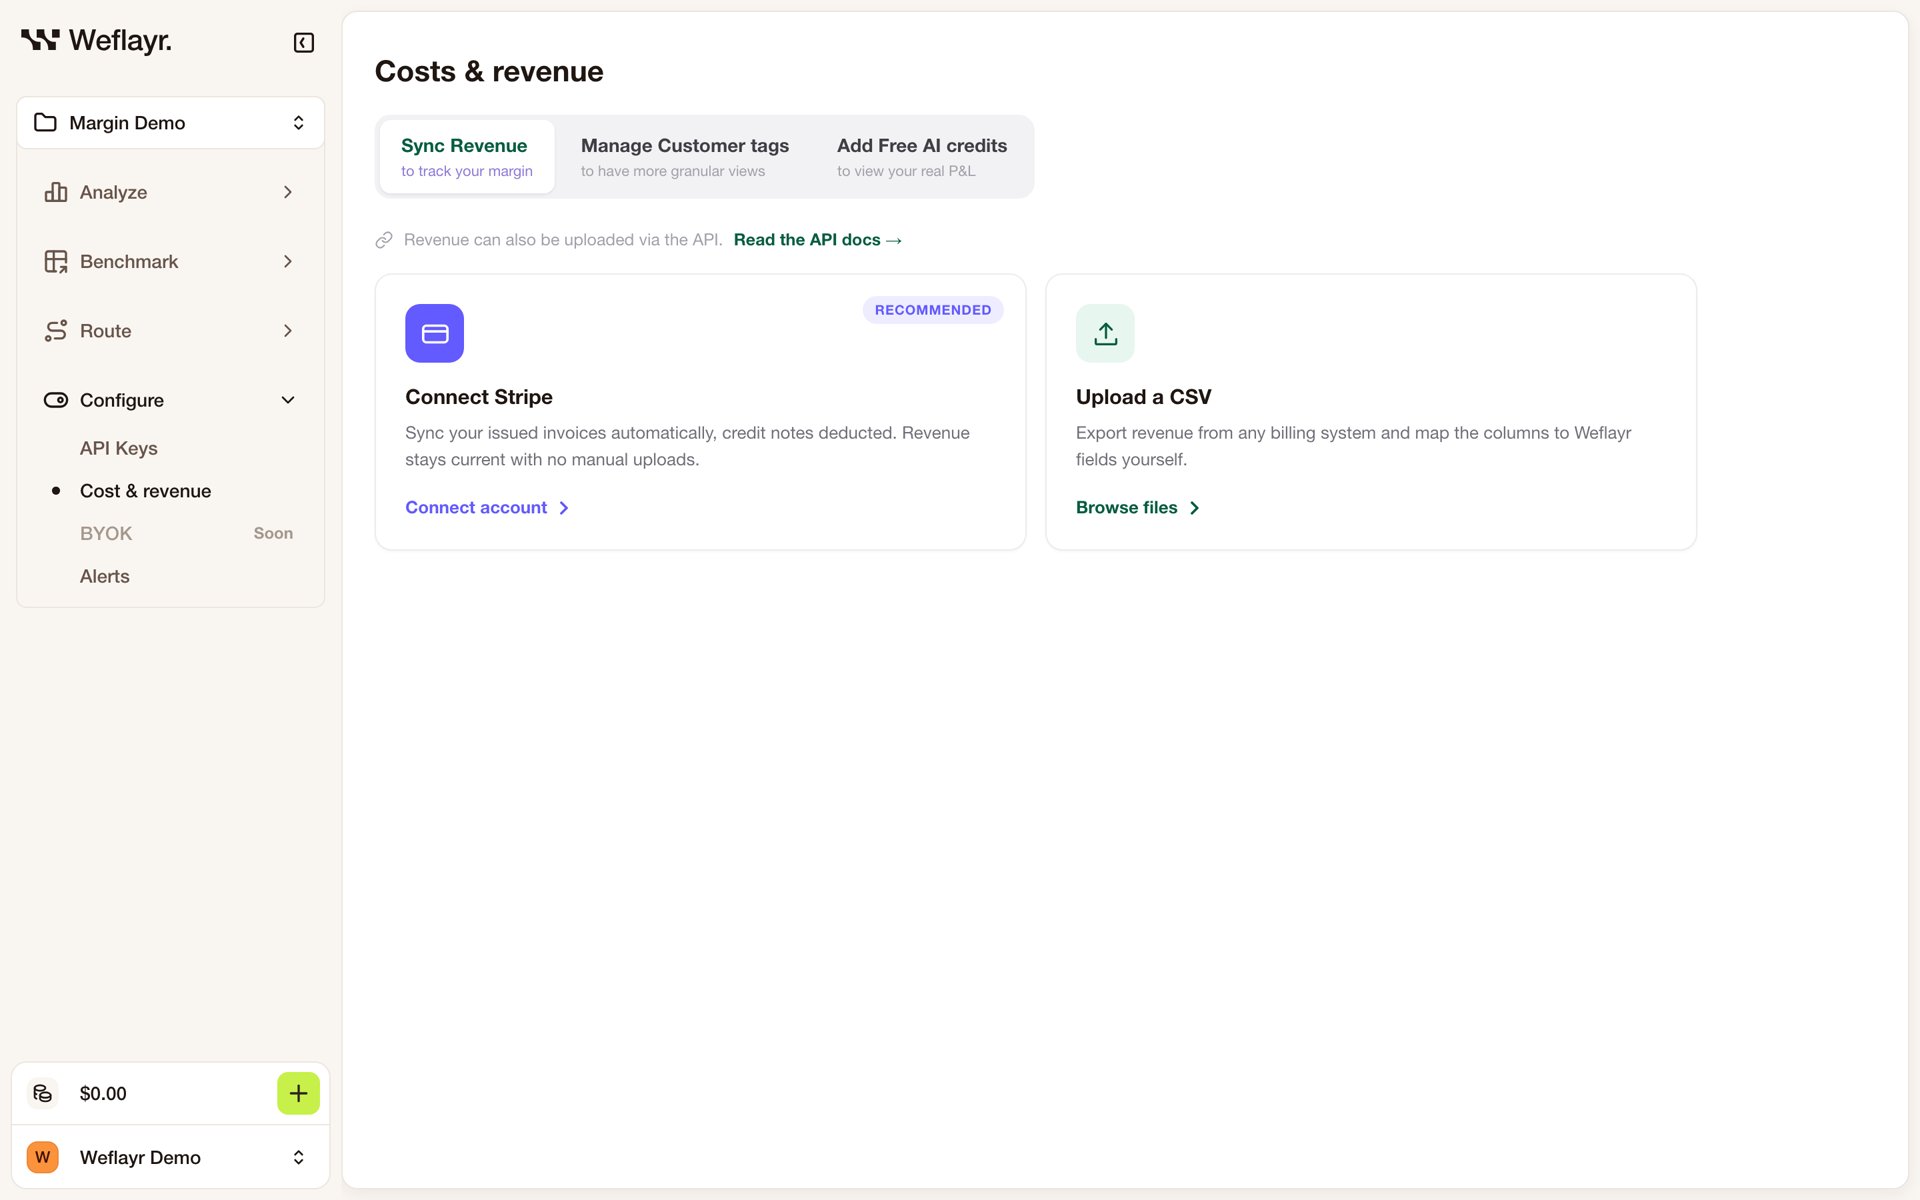The width and height of the screenshot is (1920, 1200).
Task: Open the Weflayr Demo account switcher
Action: pos(170,1157)
